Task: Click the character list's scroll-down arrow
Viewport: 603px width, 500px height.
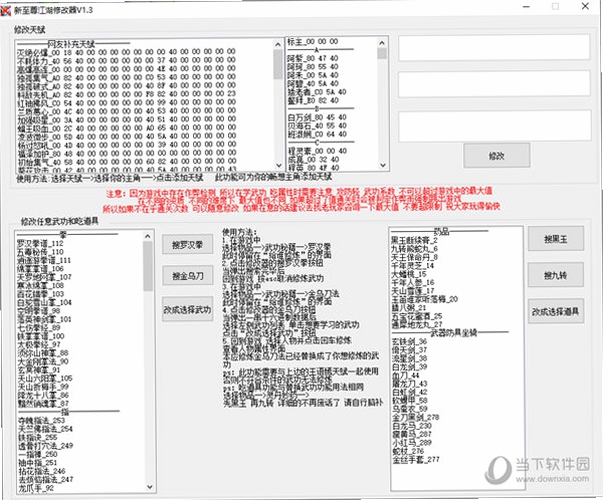Action: [382, 165]
